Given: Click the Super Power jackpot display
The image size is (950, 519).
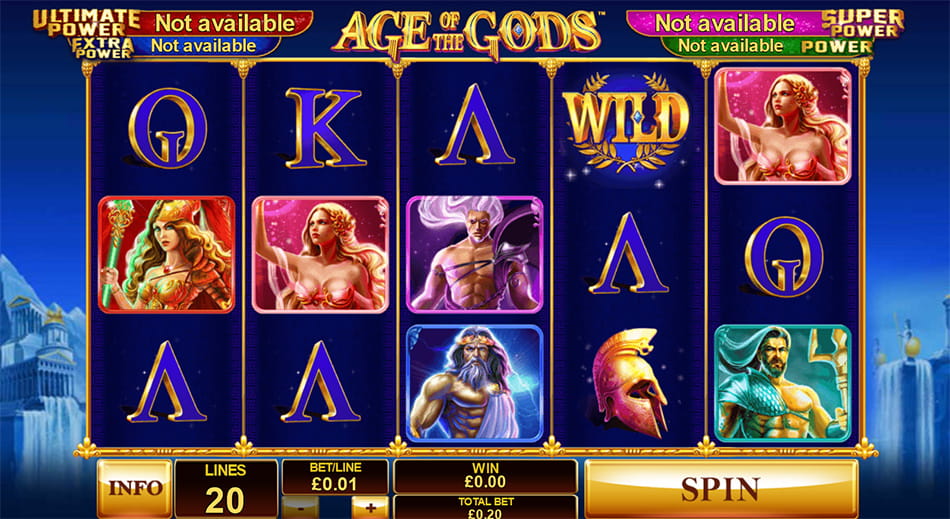Looking at the screenshot, I should click(765, 23).
